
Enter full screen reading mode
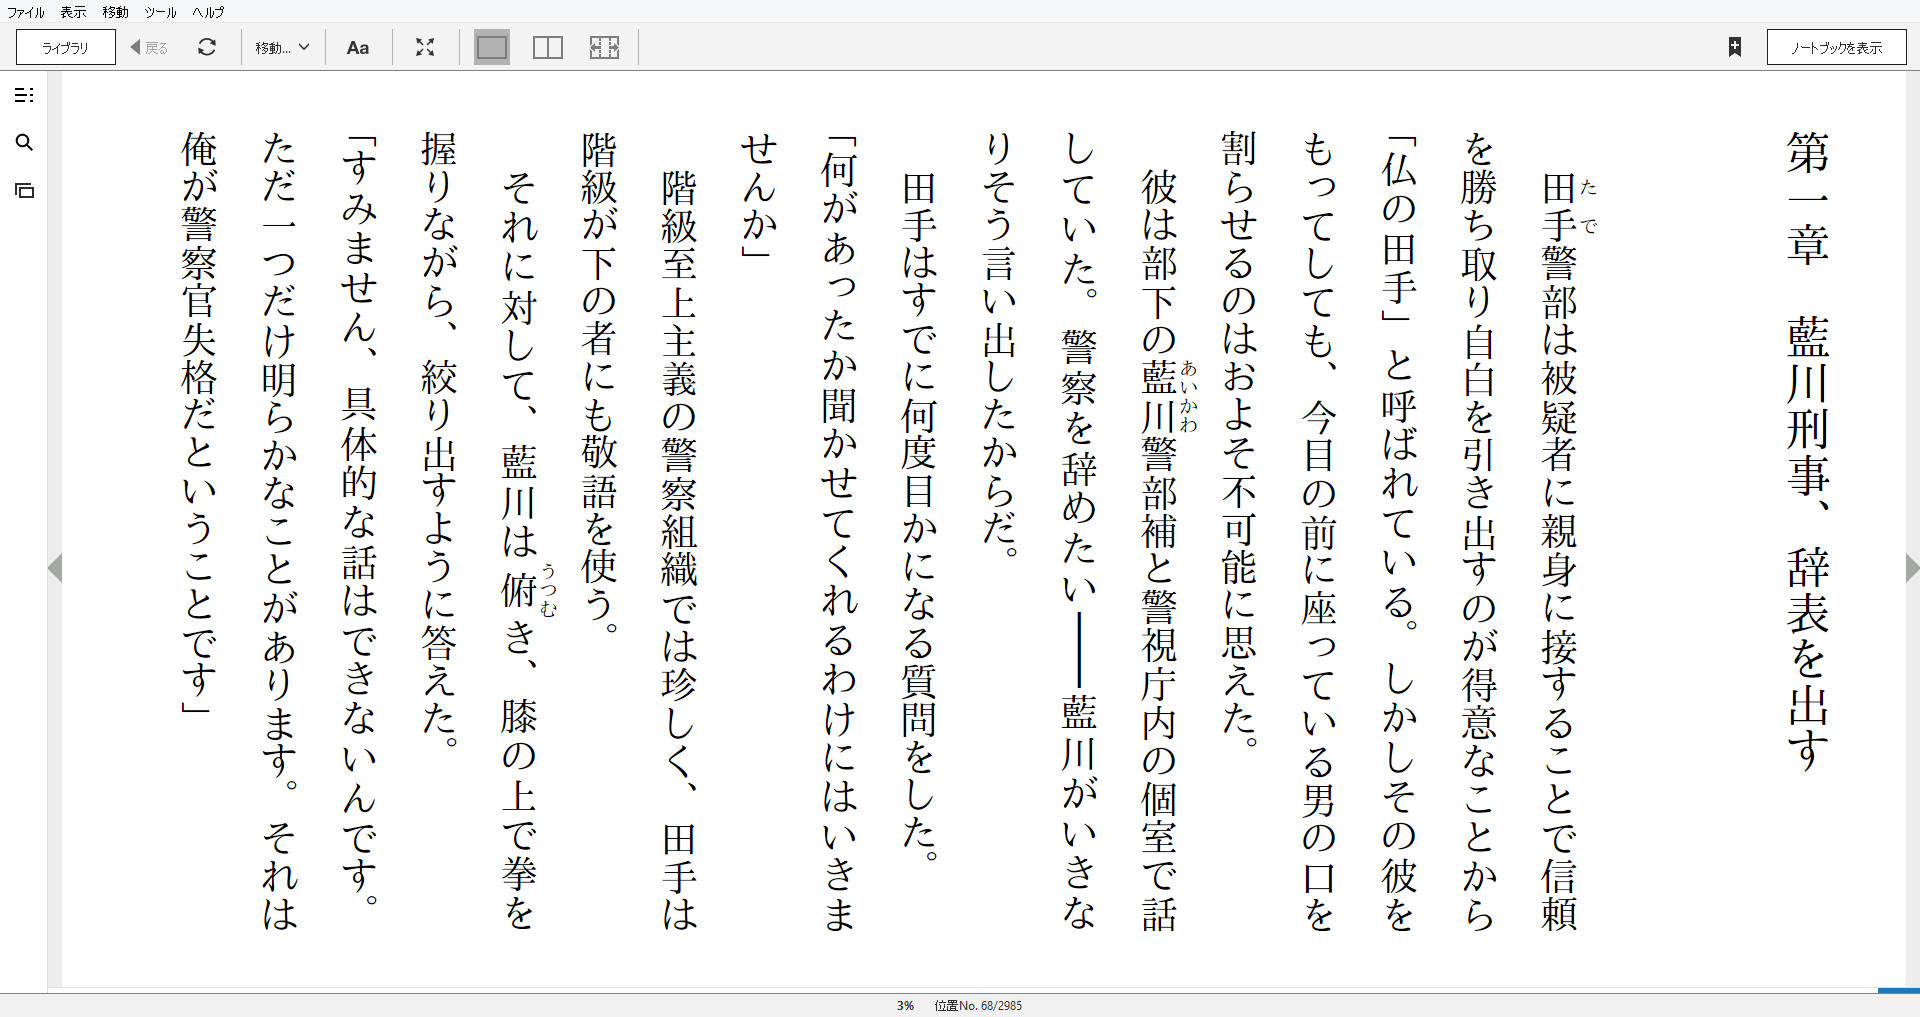pyautogui.click(x=425, y=47)
